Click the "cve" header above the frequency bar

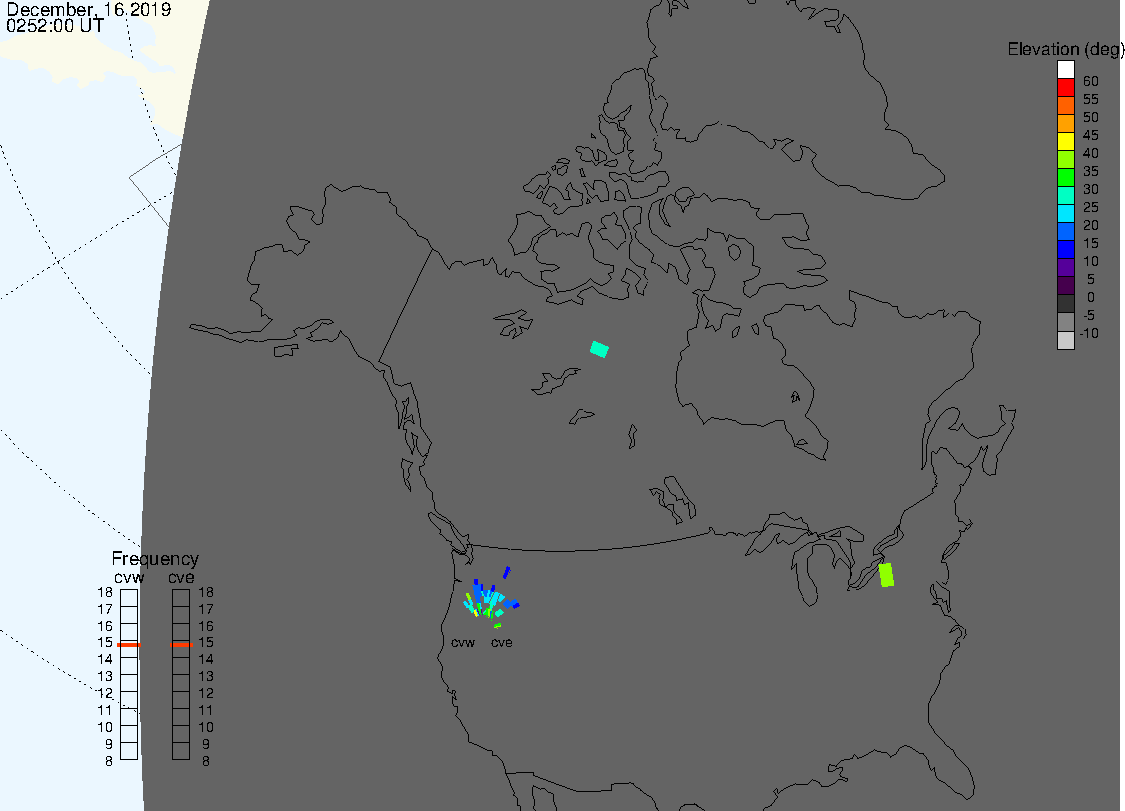182,578
